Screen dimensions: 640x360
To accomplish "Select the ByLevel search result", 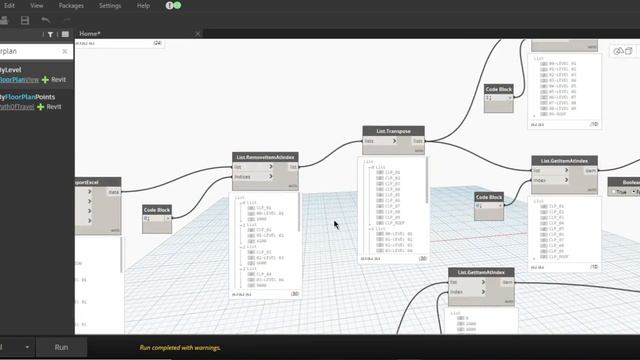I will click(11, 70).
